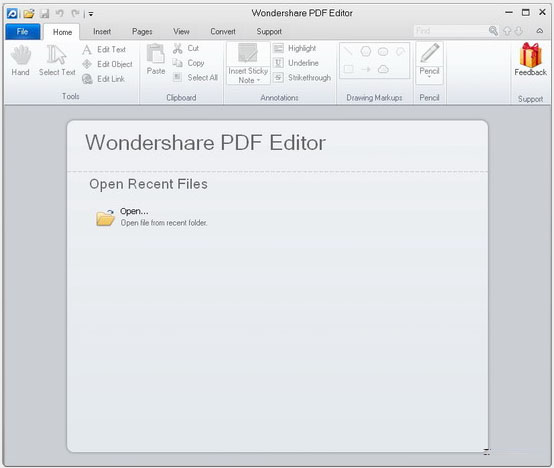Switch to the Pages tab
The width and height of the screenshot is (554, 468).
click(142, 32)
